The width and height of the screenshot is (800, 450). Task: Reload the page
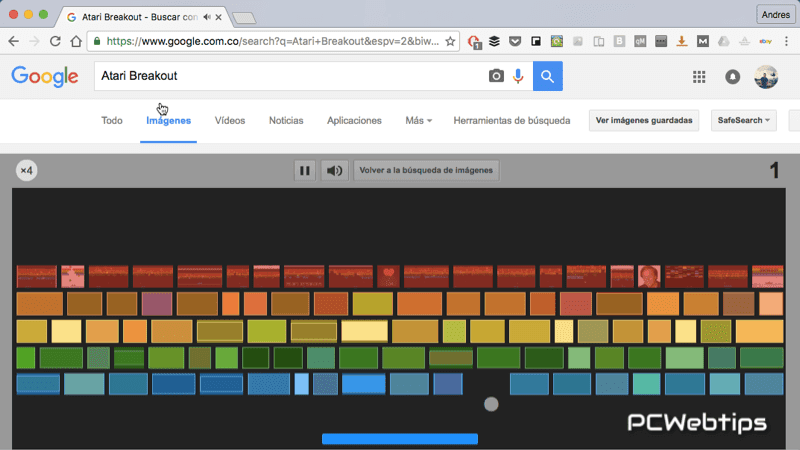[x=55, y=41]
